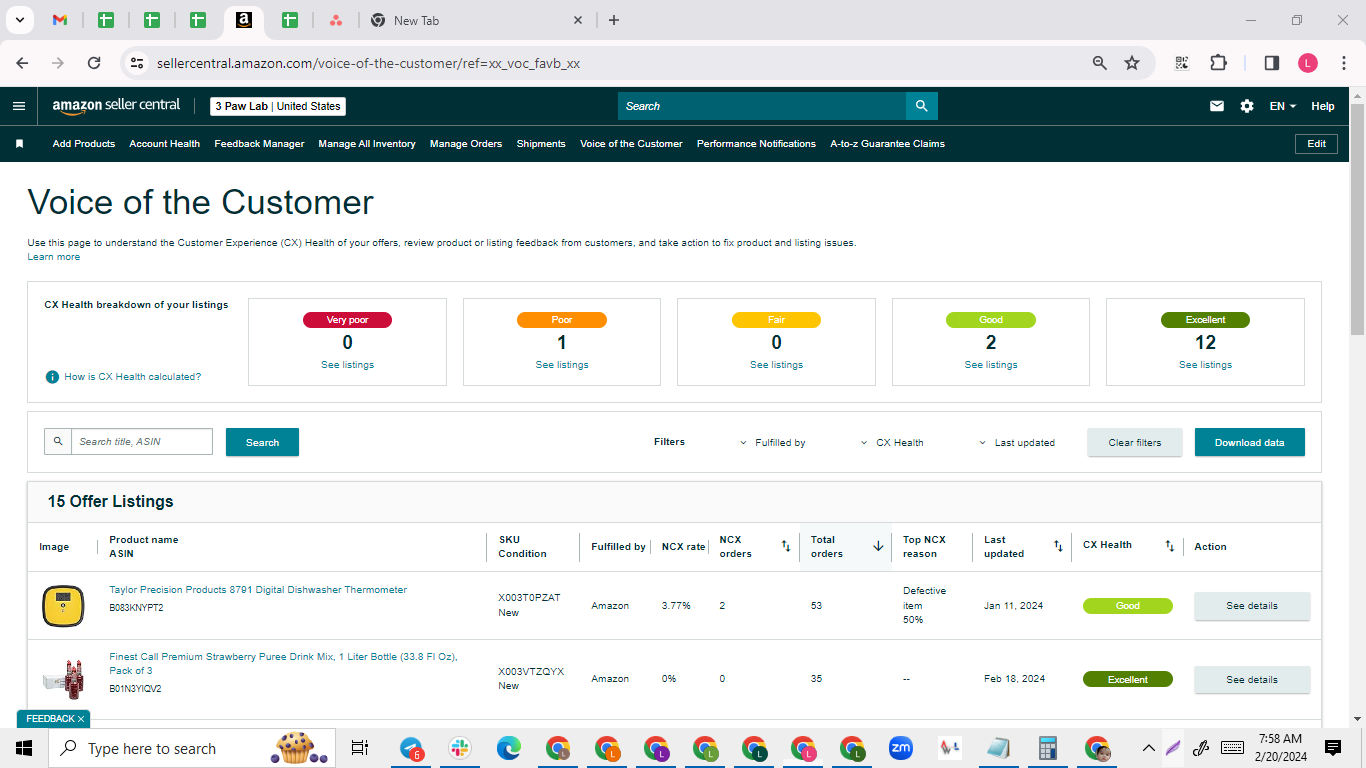
Task: Sort by NCX orders column arrows
Action: click(x=786, y=546)
